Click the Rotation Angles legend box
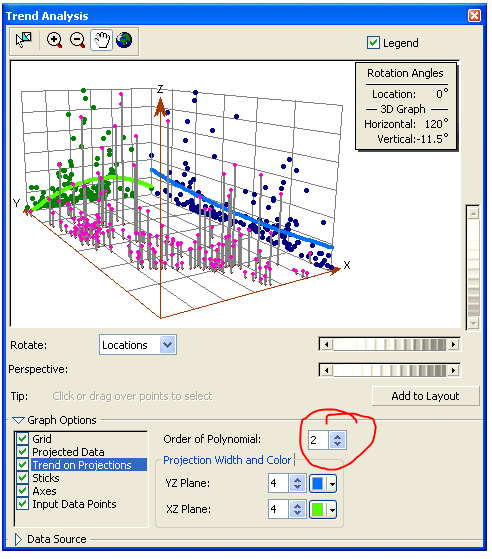Screen dimensions: 492x559 (406, 106)
